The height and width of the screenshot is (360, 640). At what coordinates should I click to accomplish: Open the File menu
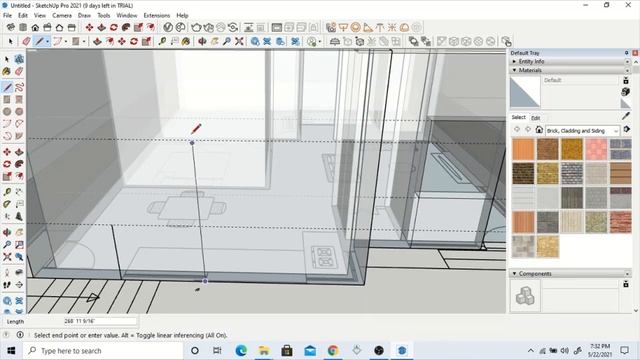[7, 16]
